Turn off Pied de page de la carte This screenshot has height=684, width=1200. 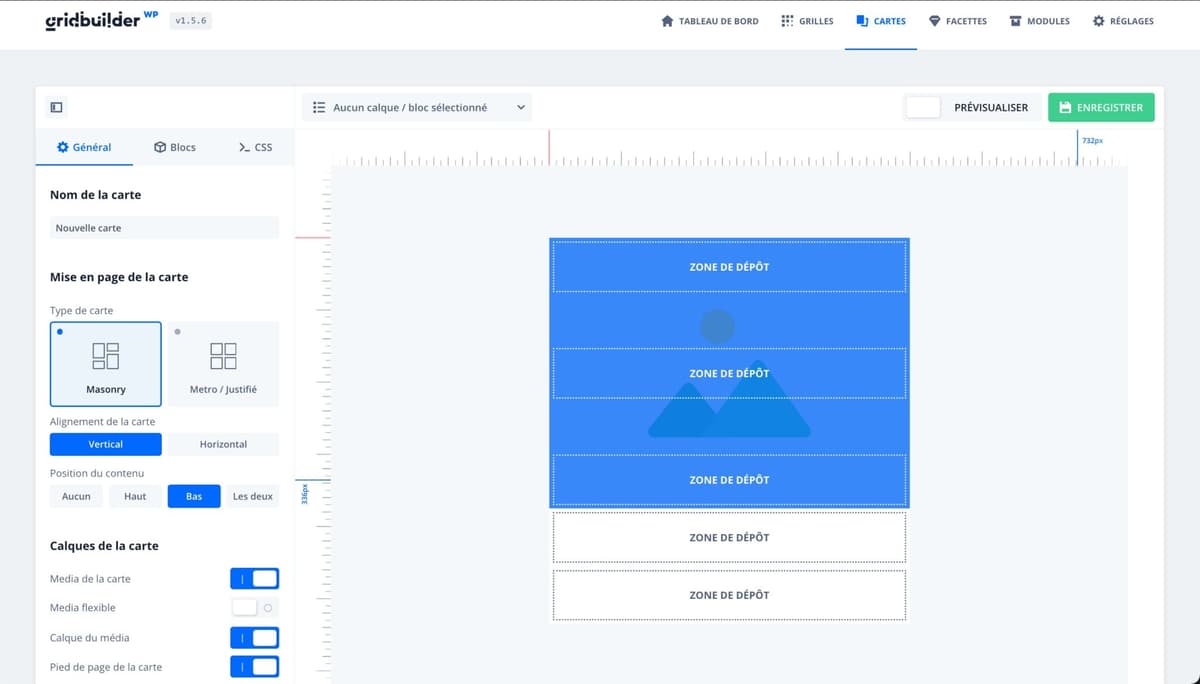click(x=255, y=666)
